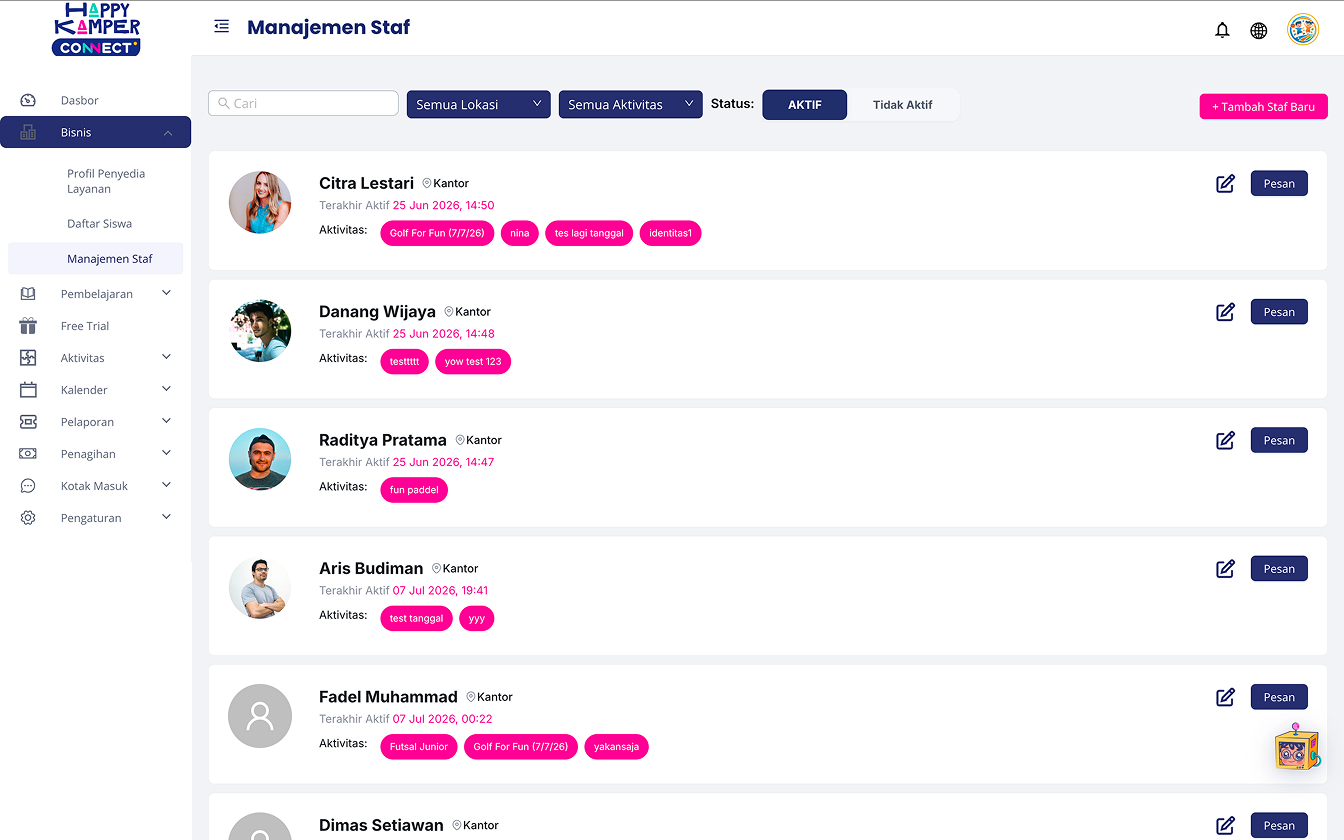Click Raditya Pratama's profile photo
This screenshot has height=840, width=1344.
(x=260, y=459)
